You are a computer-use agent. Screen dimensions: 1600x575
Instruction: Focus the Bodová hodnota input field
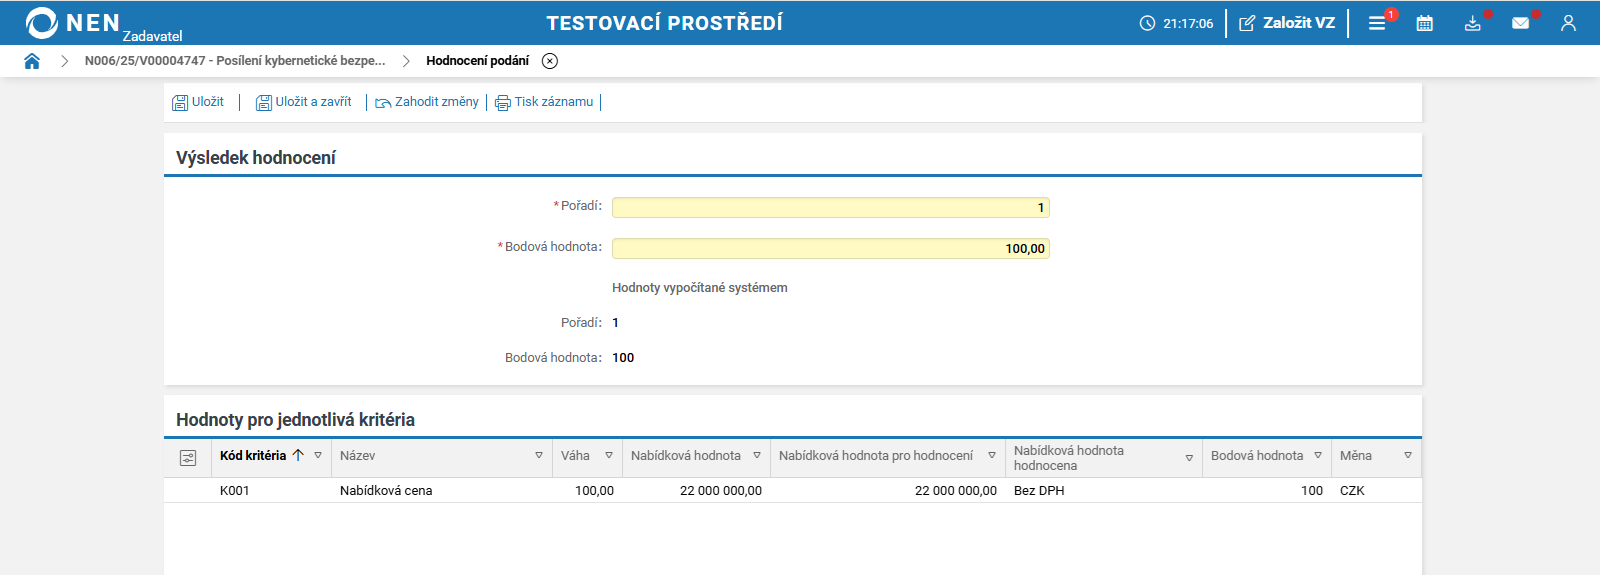[830, 248]
